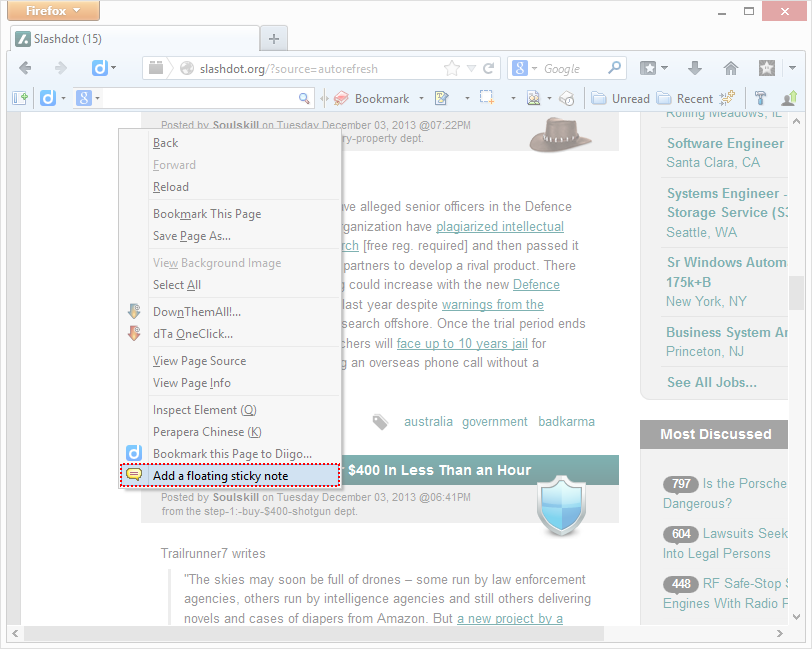
Task: Click the Diigo clock history icon
Action: point(567,98)
